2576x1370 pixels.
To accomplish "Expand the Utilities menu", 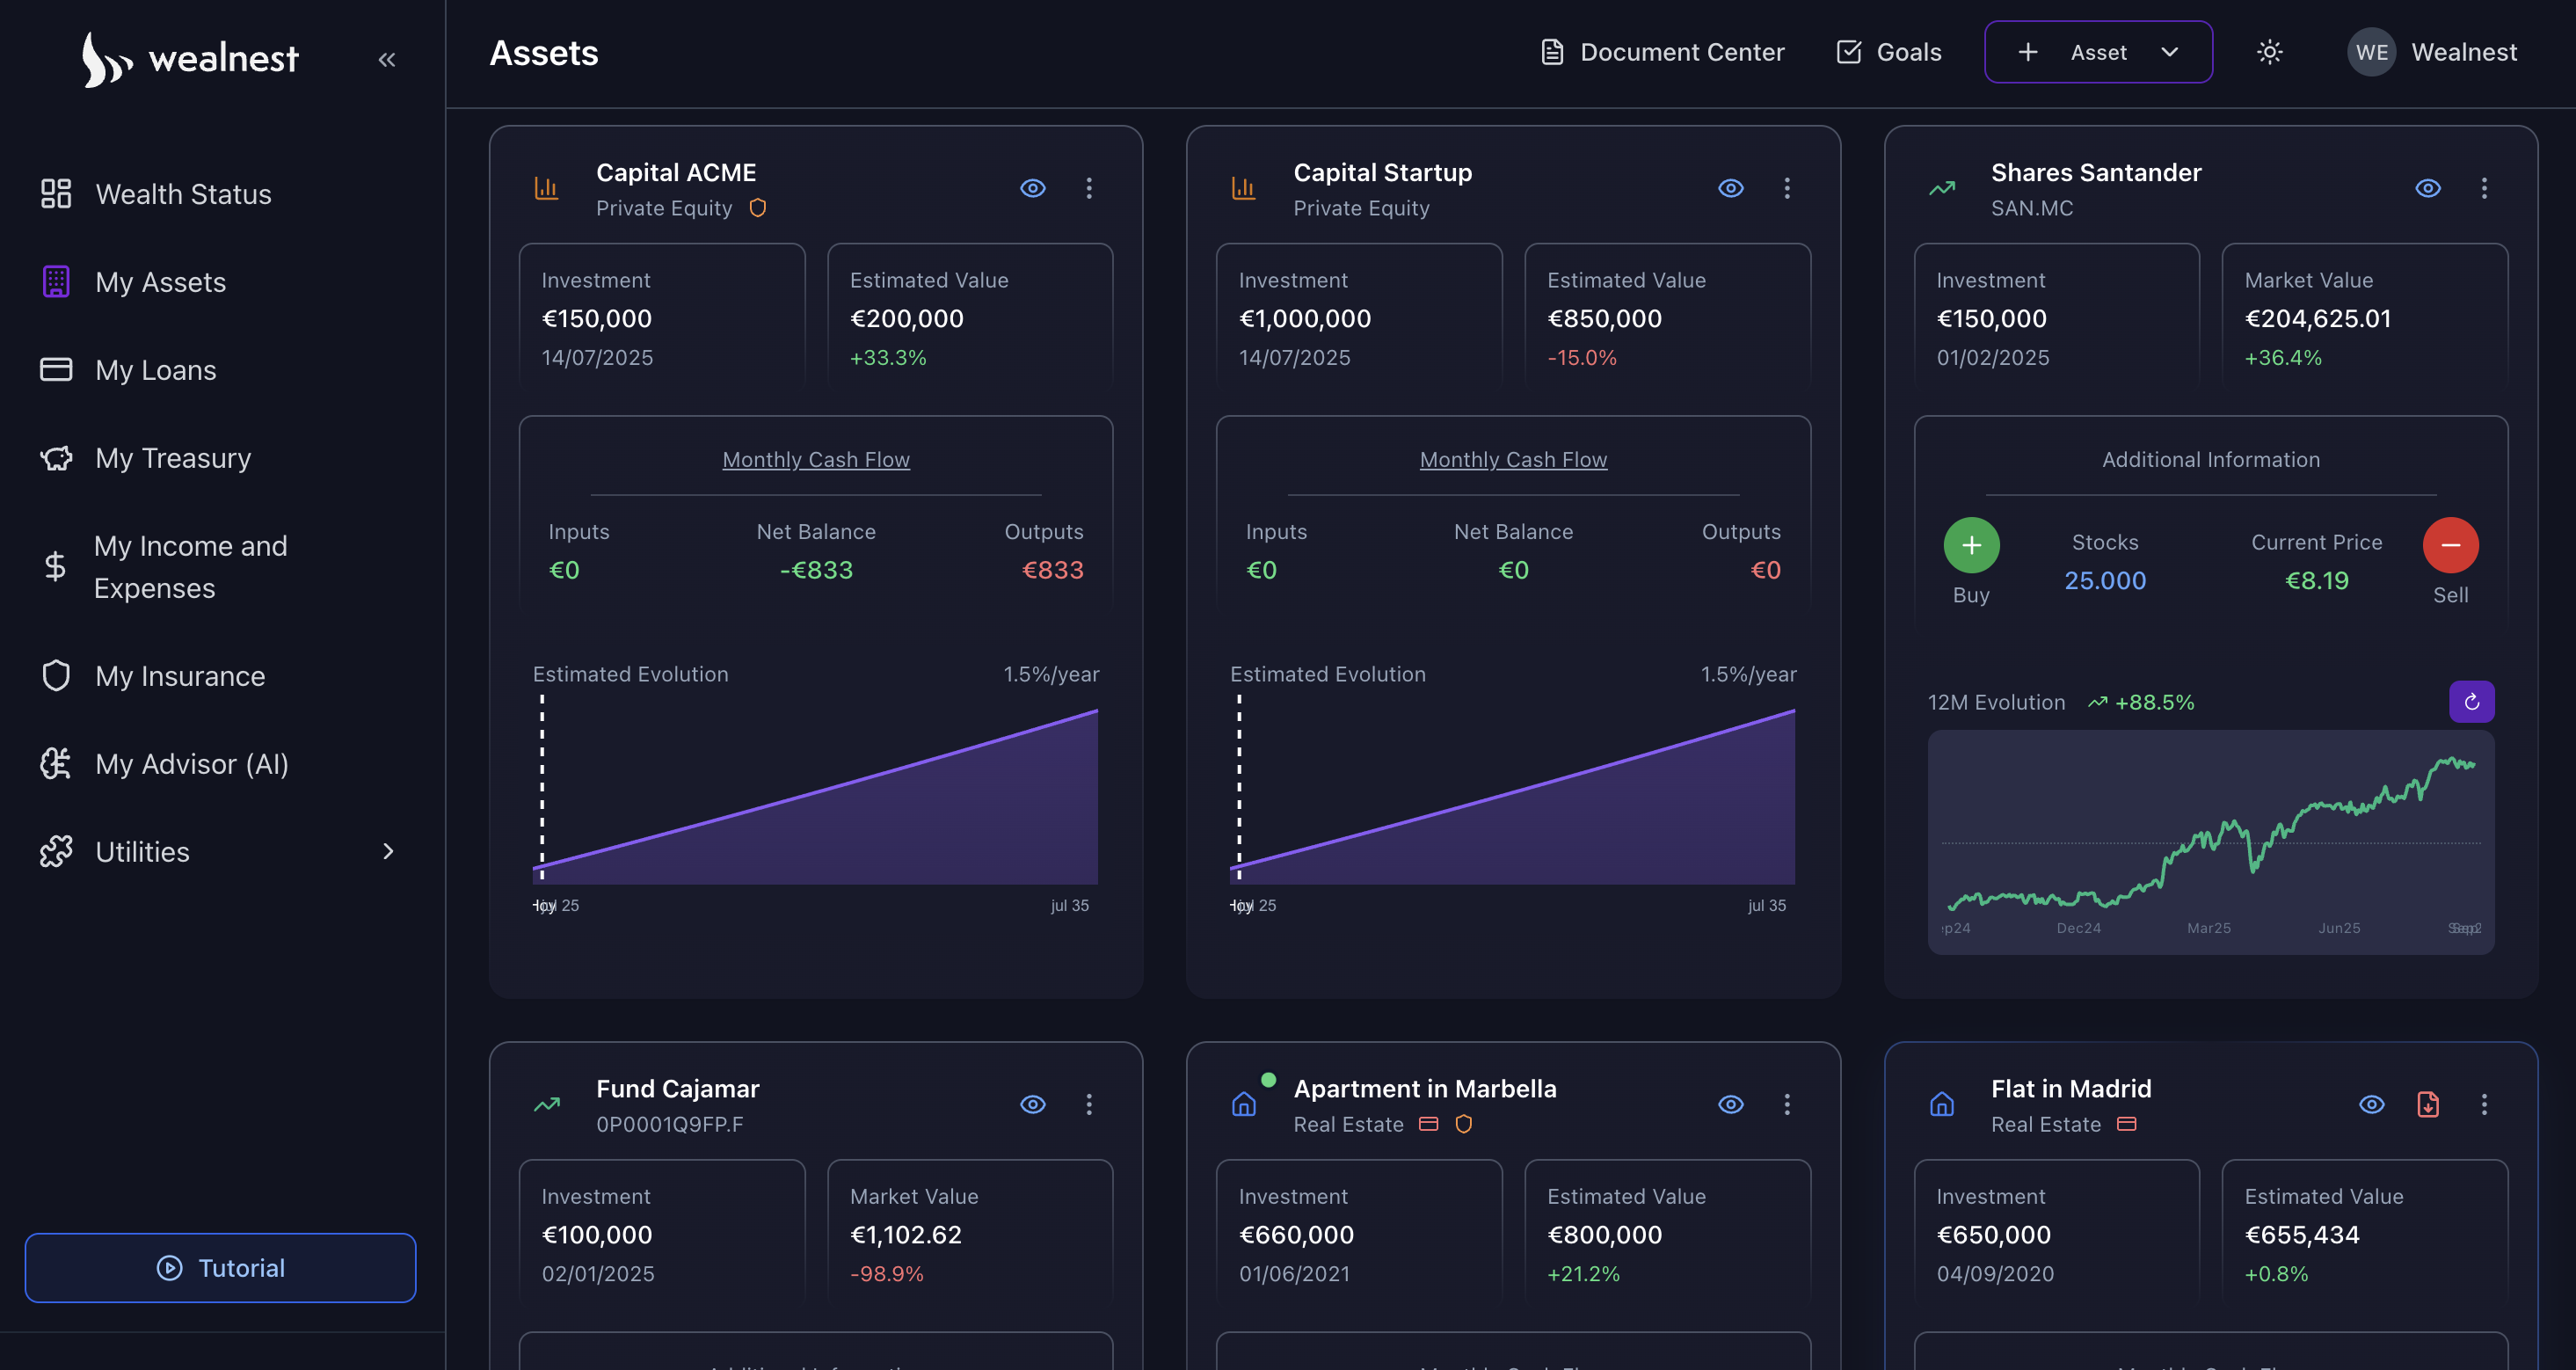I will point(389,851).
